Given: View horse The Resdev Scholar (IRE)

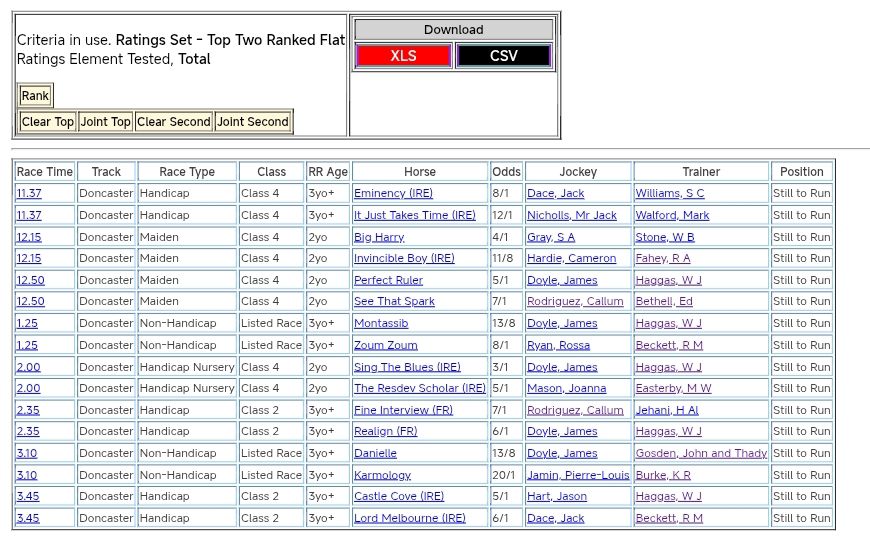Looking at the screenshot, I should point(420,389).
